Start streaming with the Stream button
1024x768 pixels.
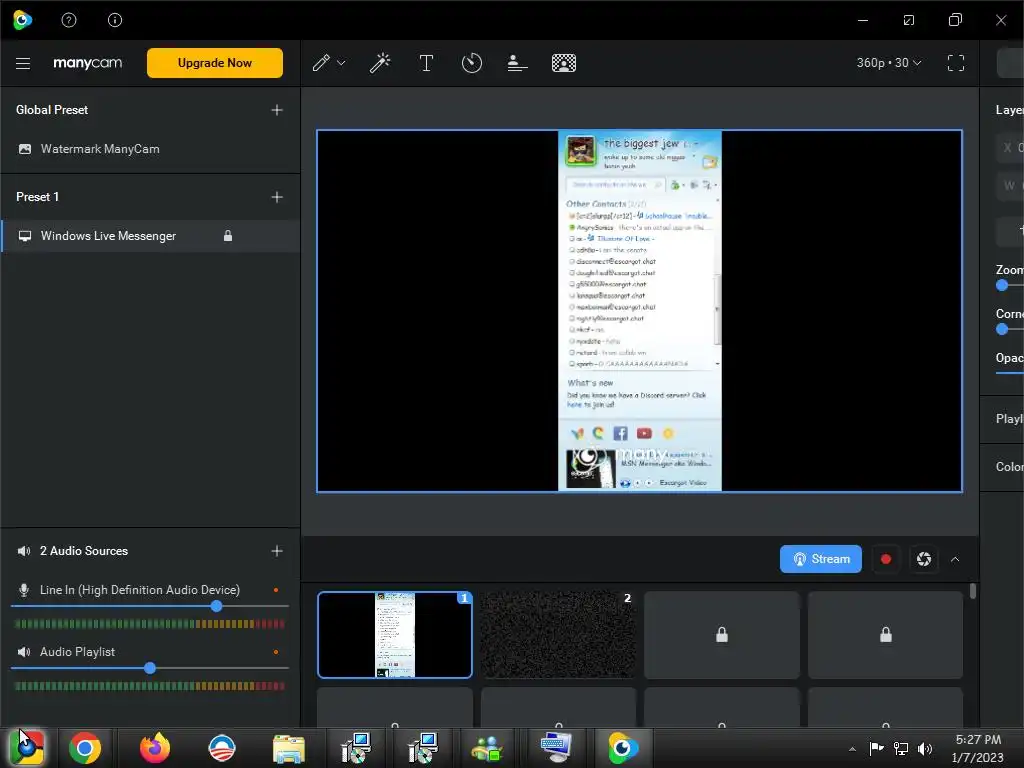point(821,559)
